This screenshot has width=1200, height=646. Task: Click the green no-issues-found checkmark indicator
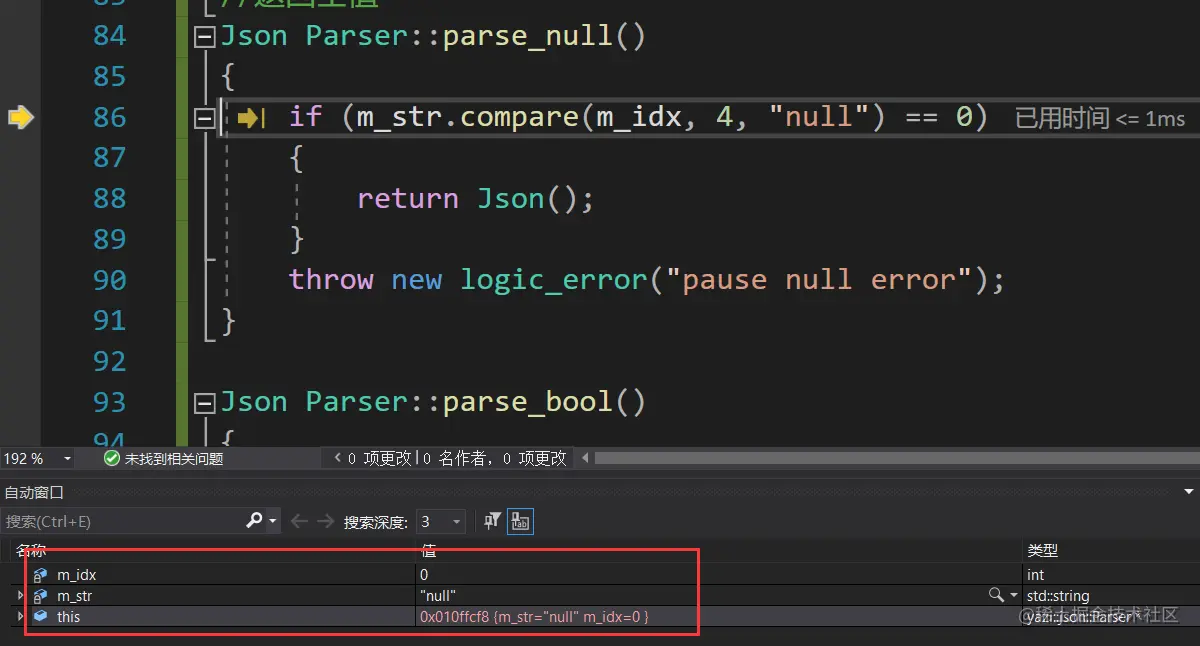tap(112, 458)
